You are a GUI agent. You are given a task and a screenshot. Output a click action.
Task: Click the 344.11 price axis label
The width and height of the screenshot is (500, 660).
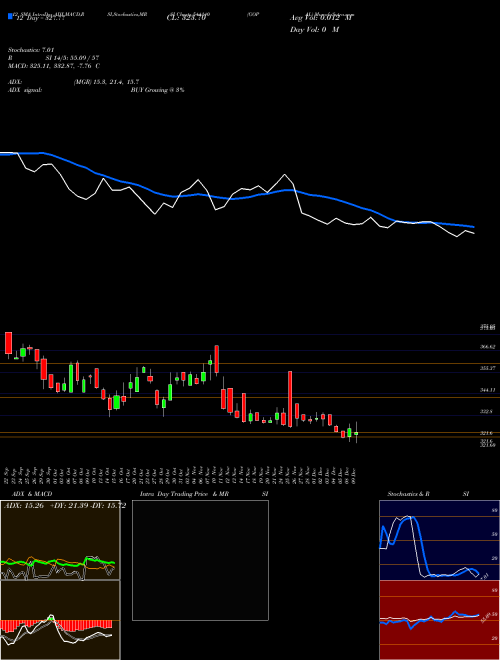pyautogui.click(x=487, y=390)
